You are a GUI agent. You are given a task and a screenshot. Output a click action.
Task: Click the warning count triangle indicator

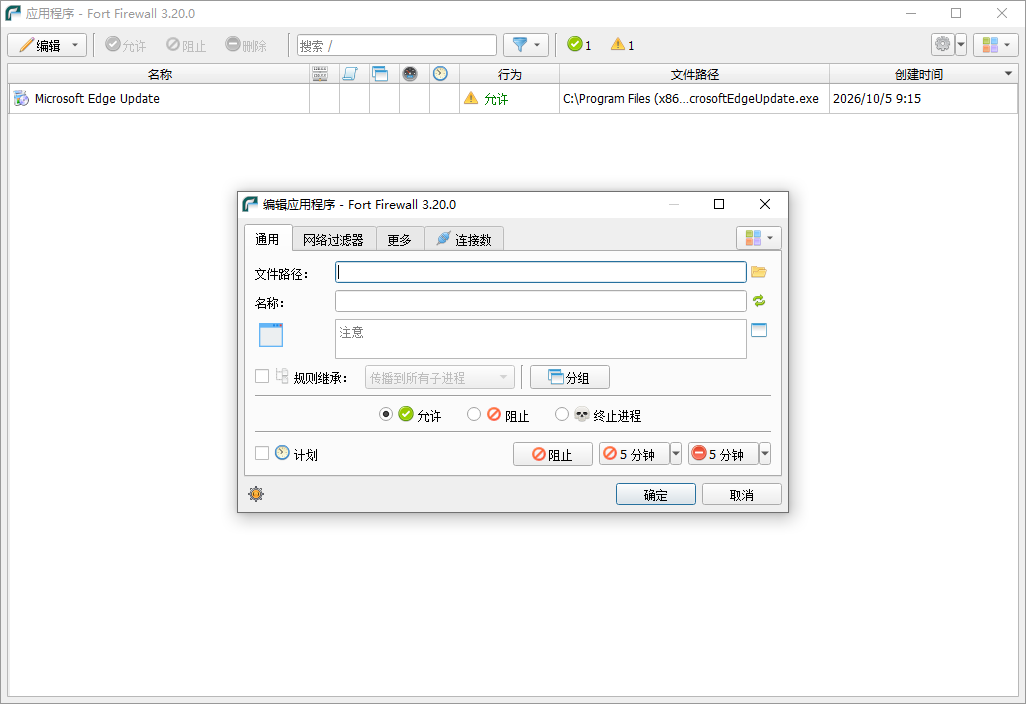coord(622,44)
